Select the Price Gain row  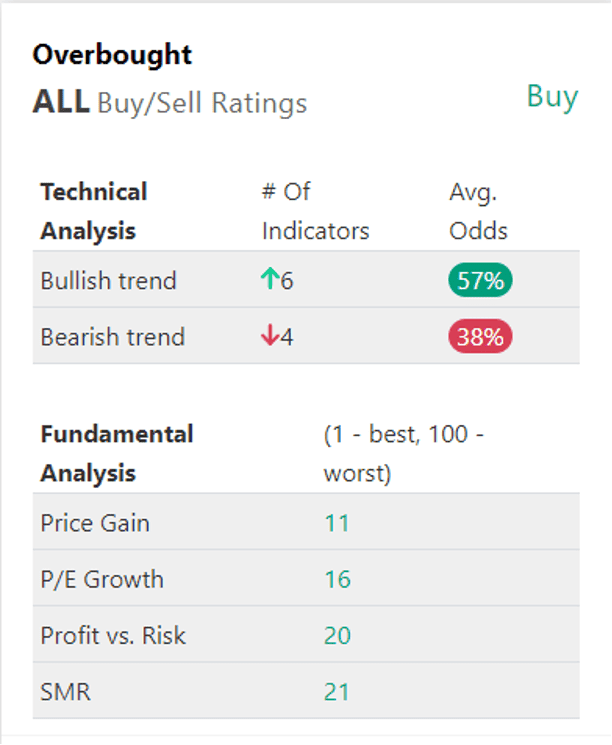click(306, 522)
